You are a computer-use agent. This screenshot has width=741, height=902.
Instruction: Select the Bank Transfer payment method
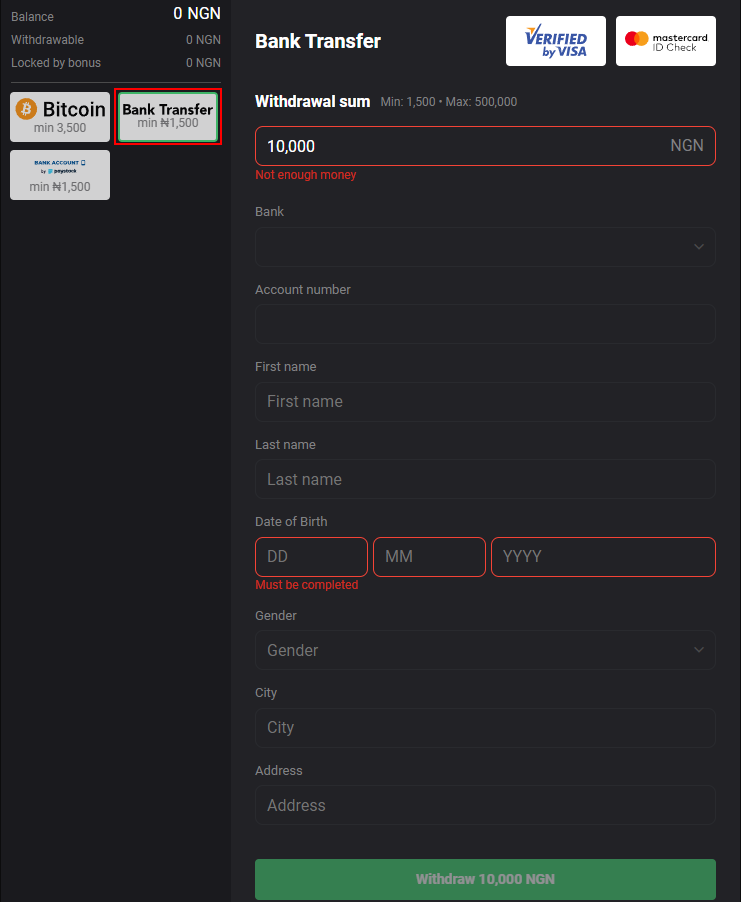pos(167,116)
